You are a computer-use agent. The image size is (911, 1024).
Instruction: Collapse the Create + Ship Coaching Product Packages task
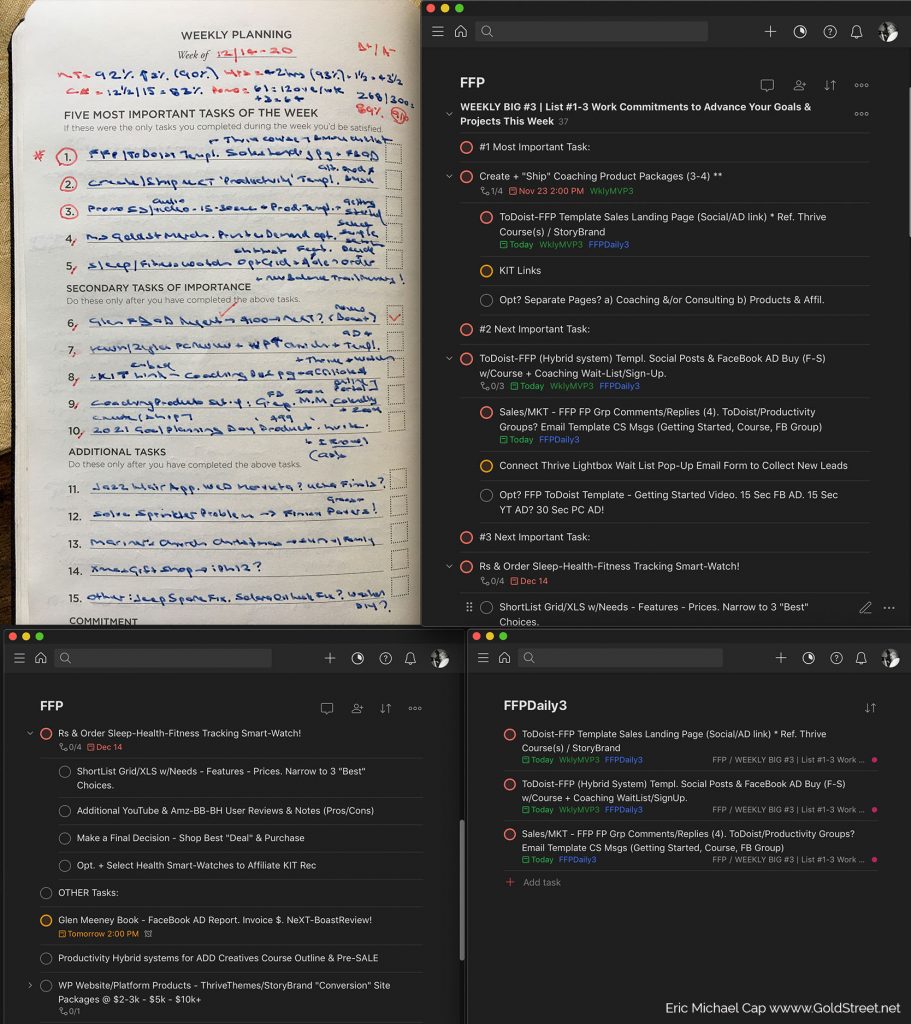click(x=449, y=177)
